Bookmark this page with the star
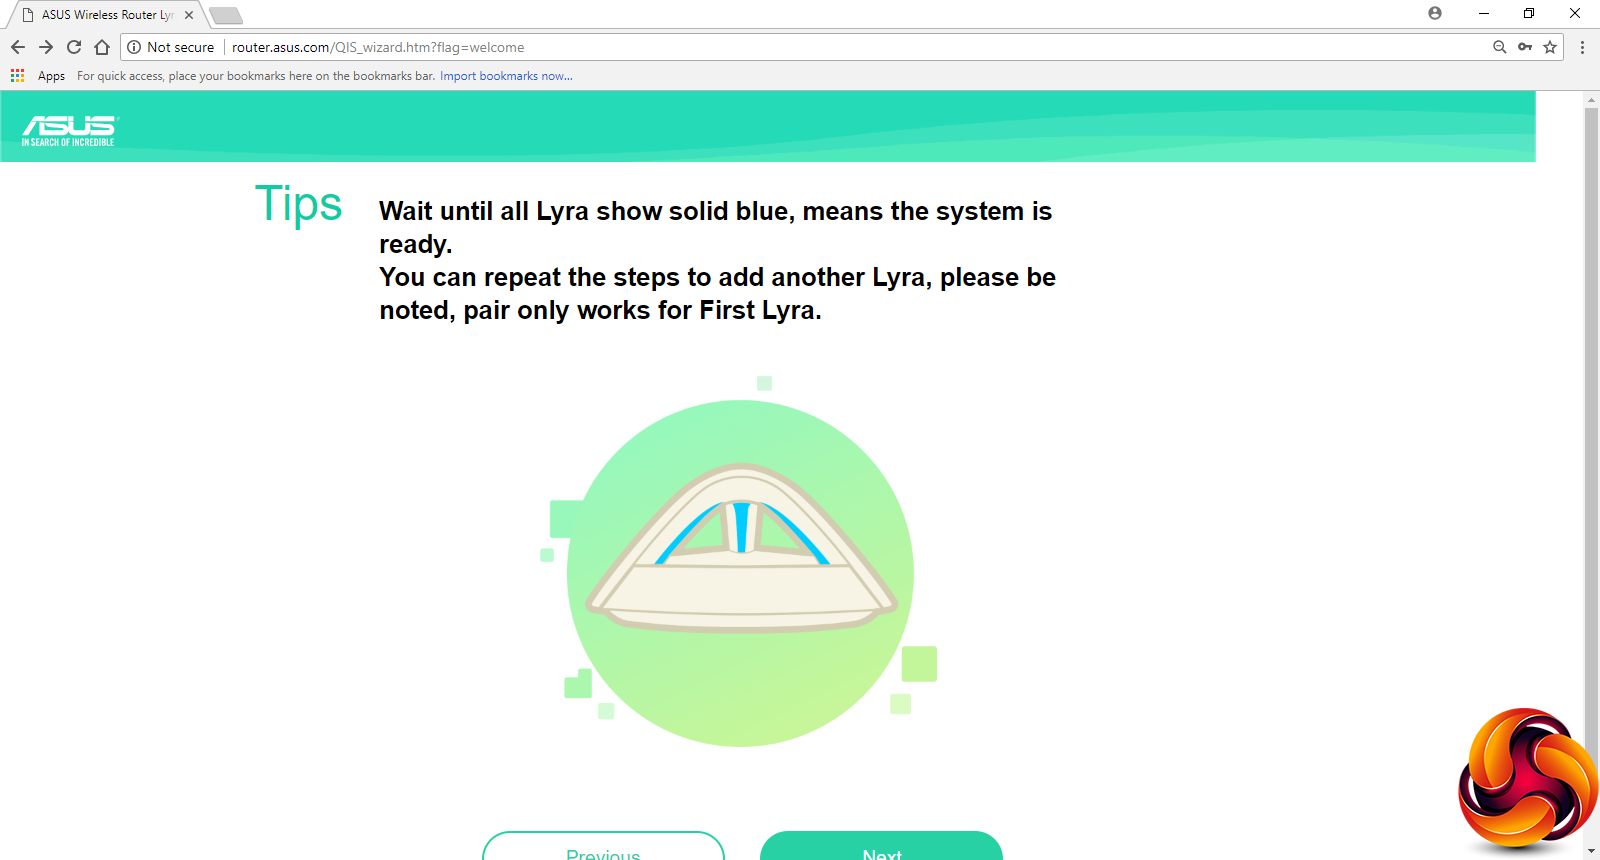Image resolution: width=1600 pixels, height=860 pixels. (1550, 47)
